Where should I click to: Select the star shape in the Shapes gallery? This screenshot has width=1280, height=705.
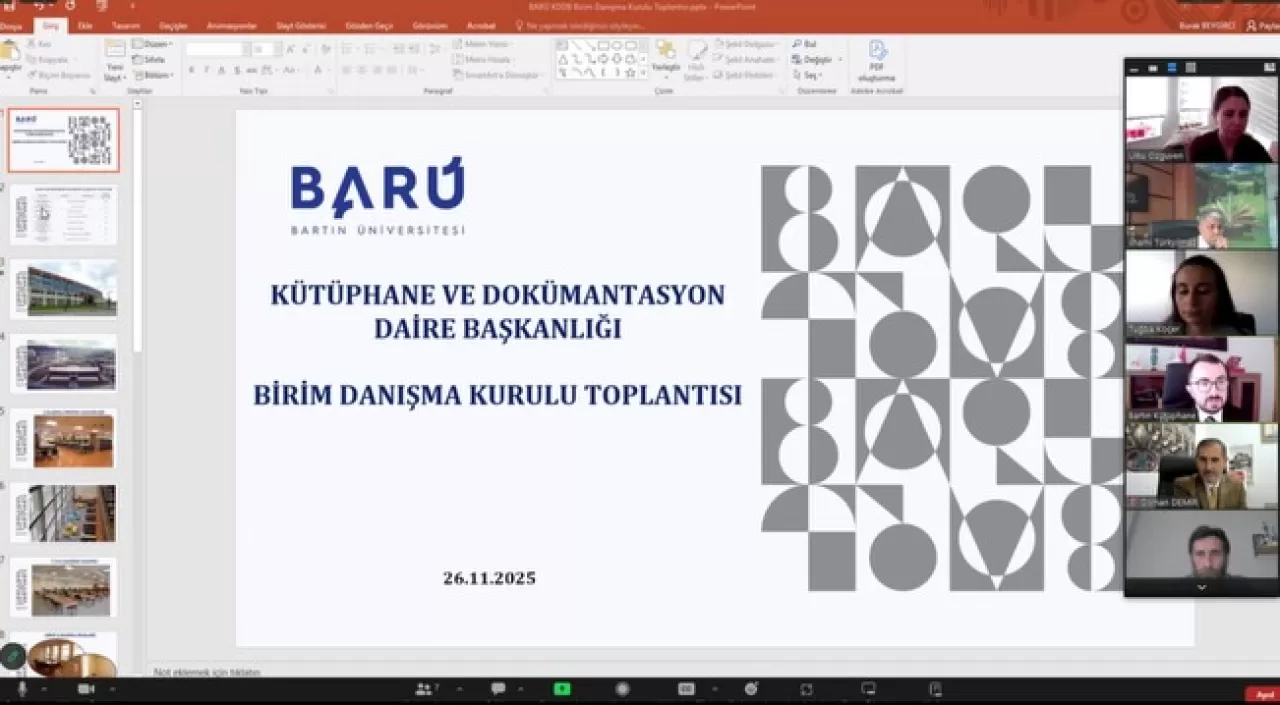click(632, 72)
